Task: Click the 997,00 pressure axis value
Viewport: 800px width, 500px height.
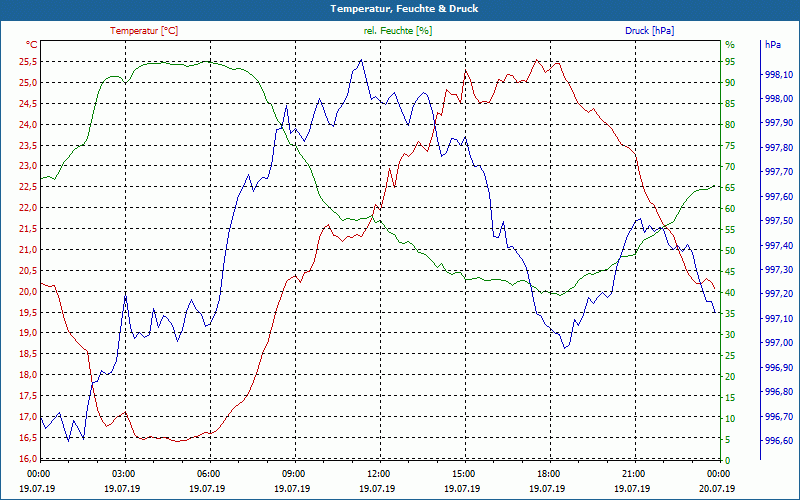Action: [x=779, y=342]
